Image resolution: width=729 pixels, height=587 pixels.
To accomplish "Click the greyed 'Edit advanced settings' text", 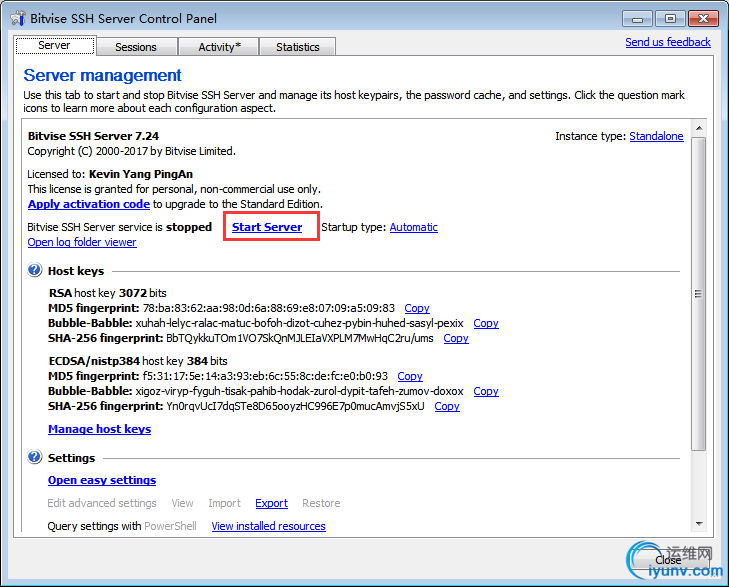I will pos(102,503).
